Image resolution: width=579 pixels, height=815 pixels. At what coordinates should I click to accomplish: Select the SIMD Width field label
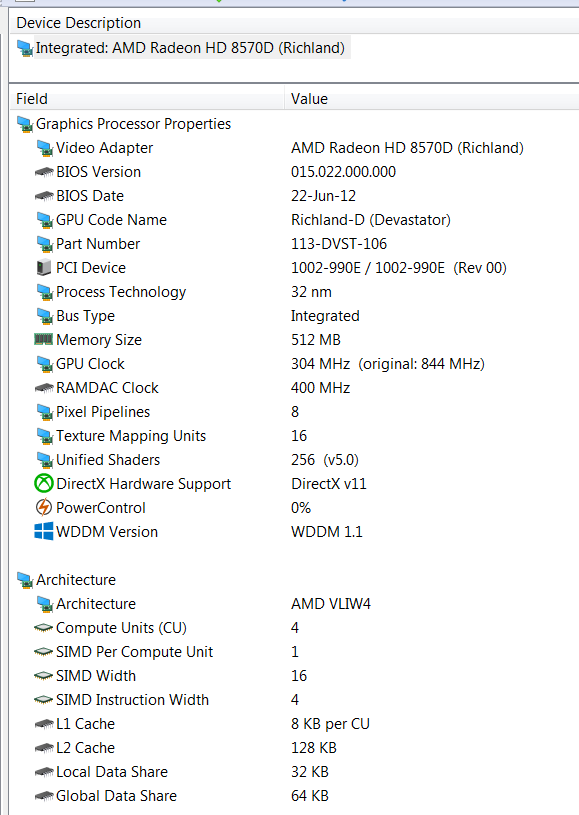[x=96, y=676]
